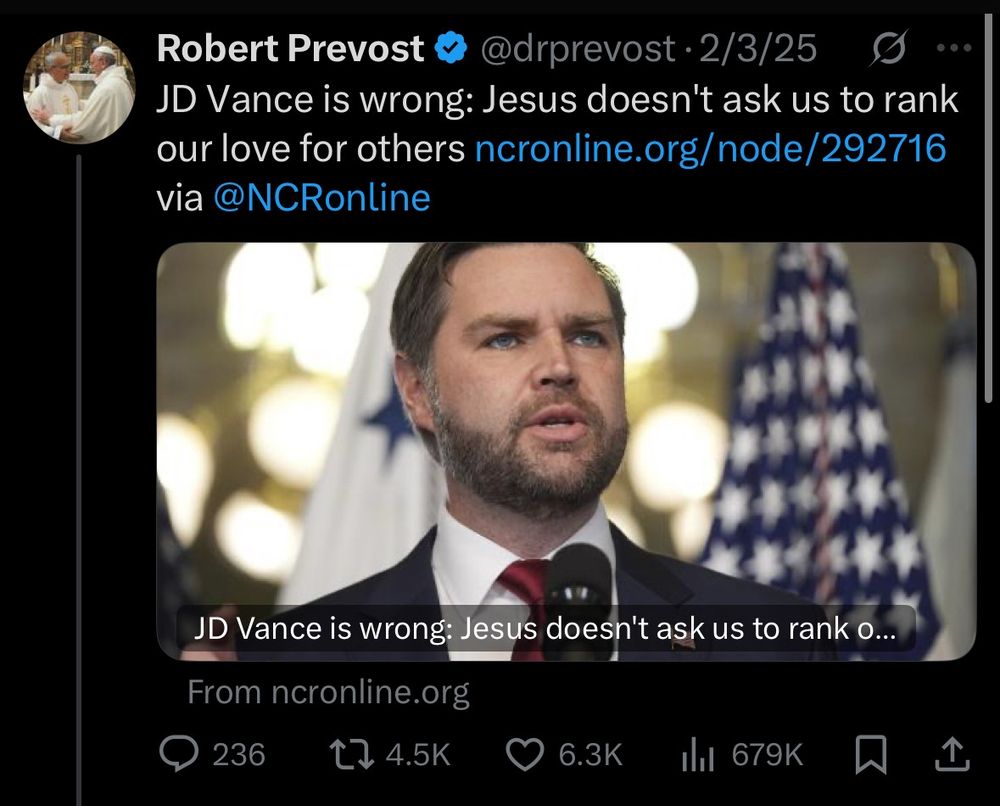Viewport: 1000px width, 806px height.
Task: Open the @drprevost handle
Action: (577, 49)
